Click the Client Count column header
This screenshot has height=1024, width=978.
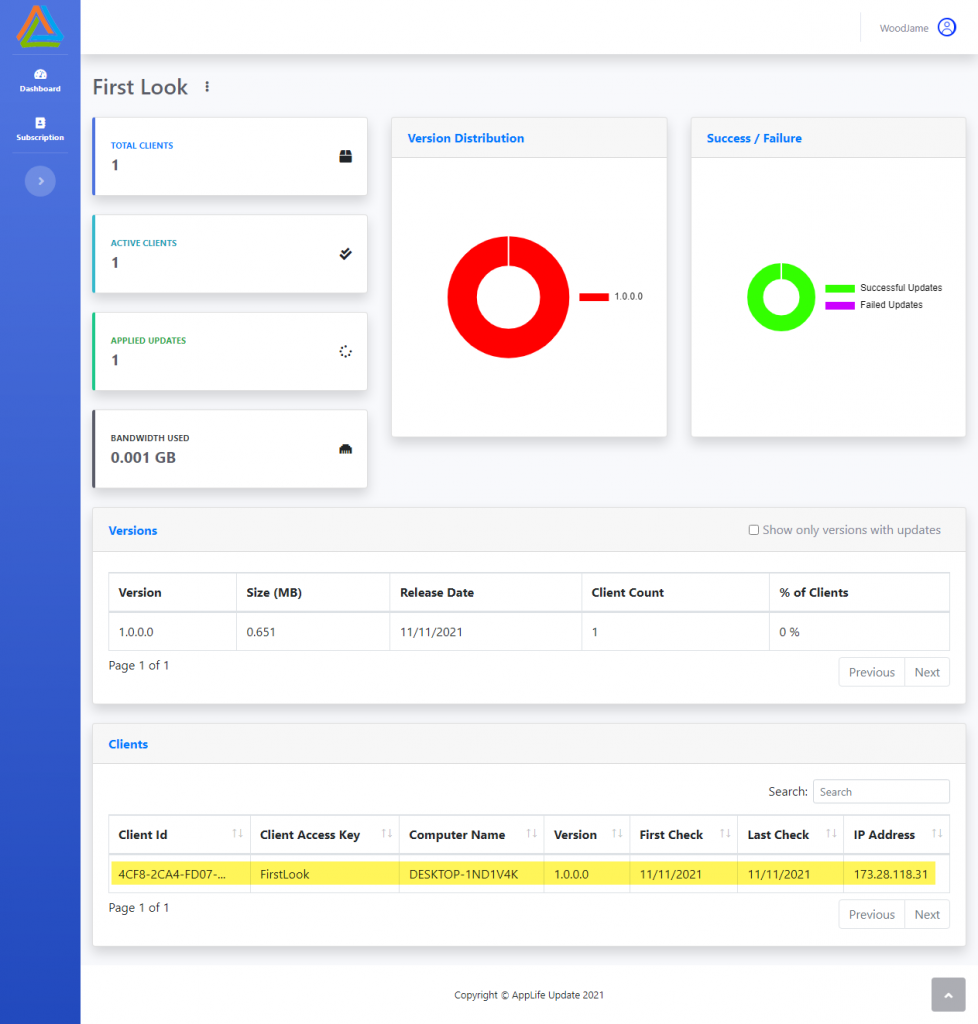pos(675,592)
